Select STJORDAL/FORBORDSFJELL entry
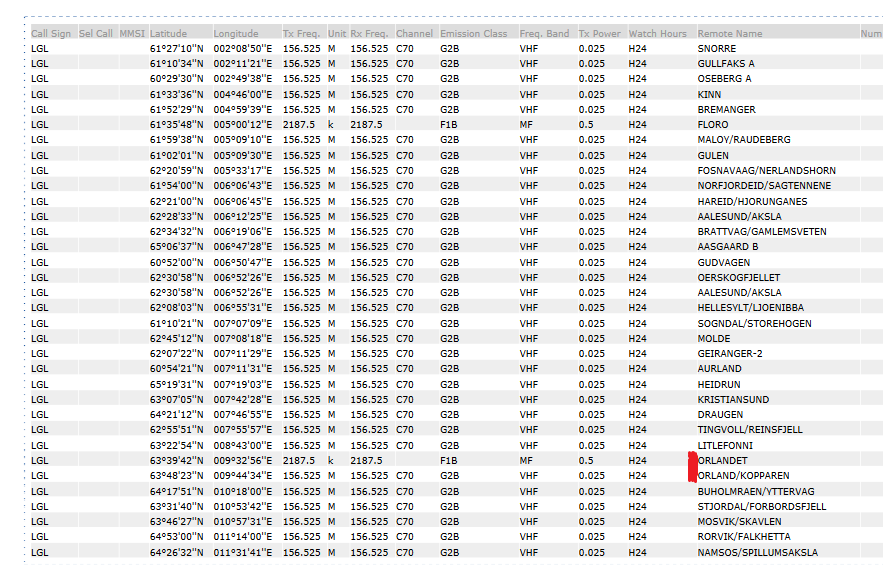The width and height of the screenshot is (883, 583). tap(761, 506)
